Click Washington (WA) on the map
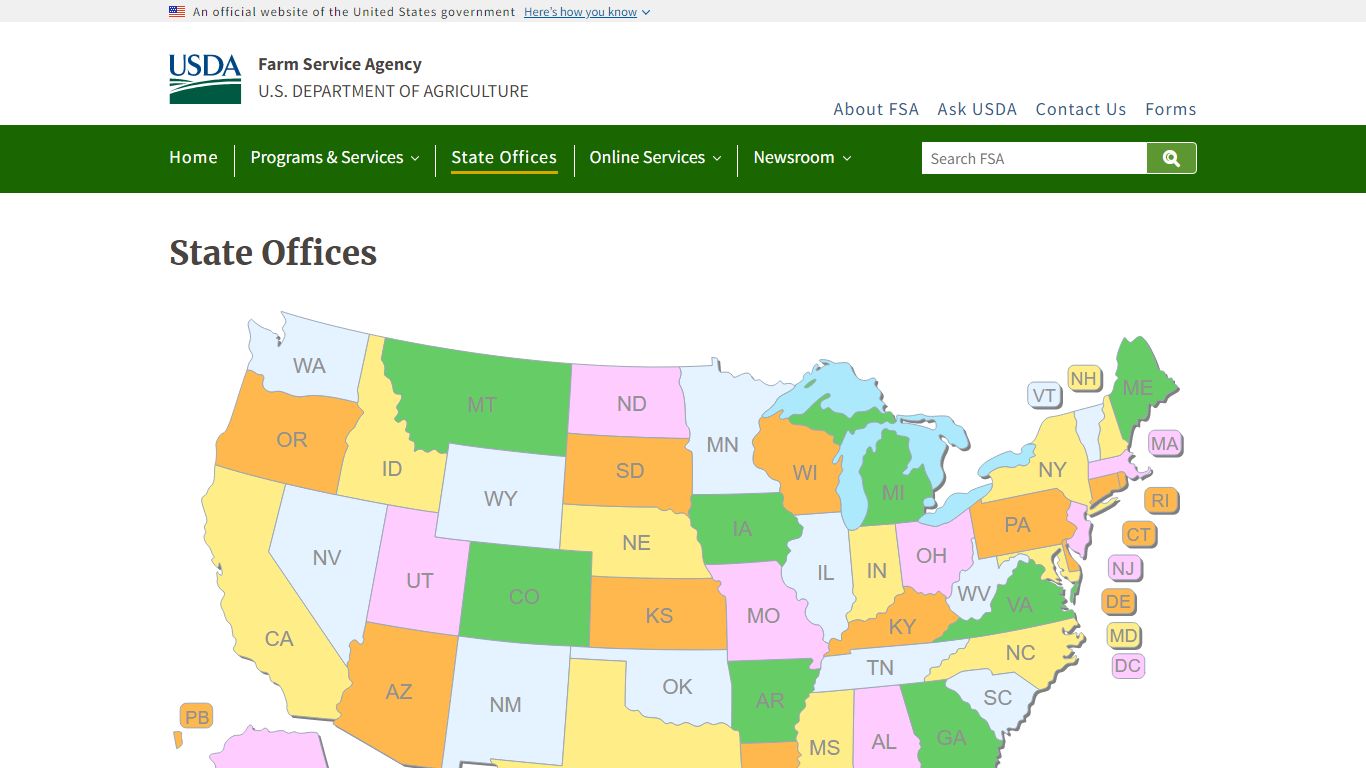1366x768 pixels. [x=309, y=365]
